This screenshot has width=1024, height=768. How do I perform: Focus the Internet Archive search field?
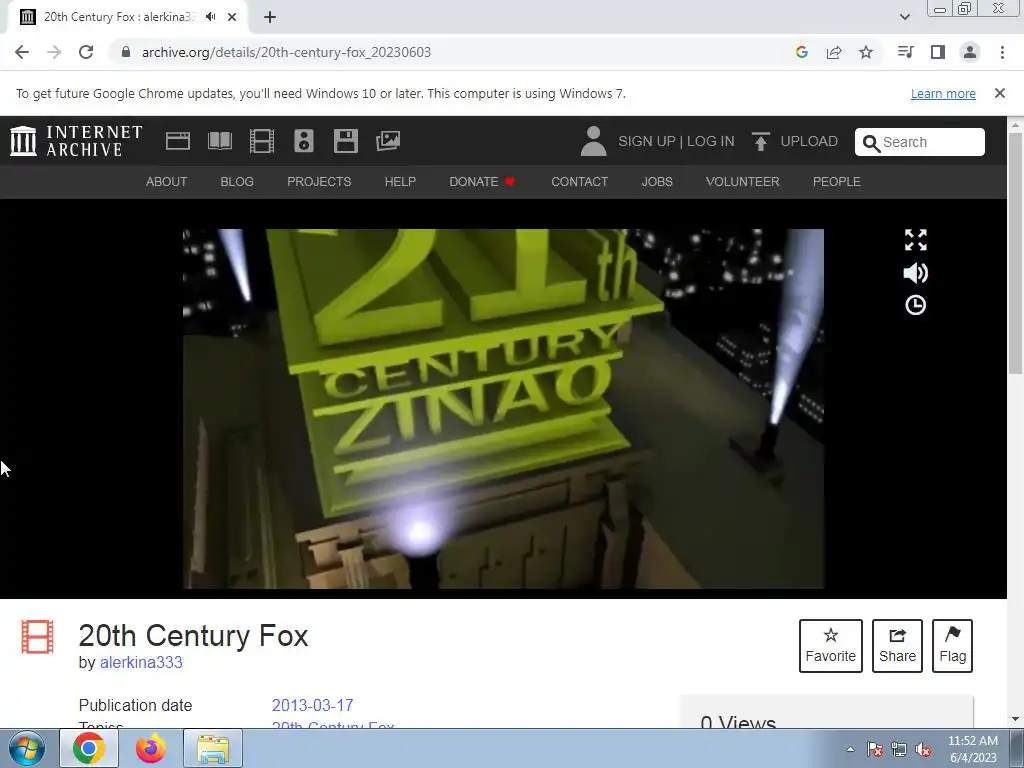pos(920,142)
